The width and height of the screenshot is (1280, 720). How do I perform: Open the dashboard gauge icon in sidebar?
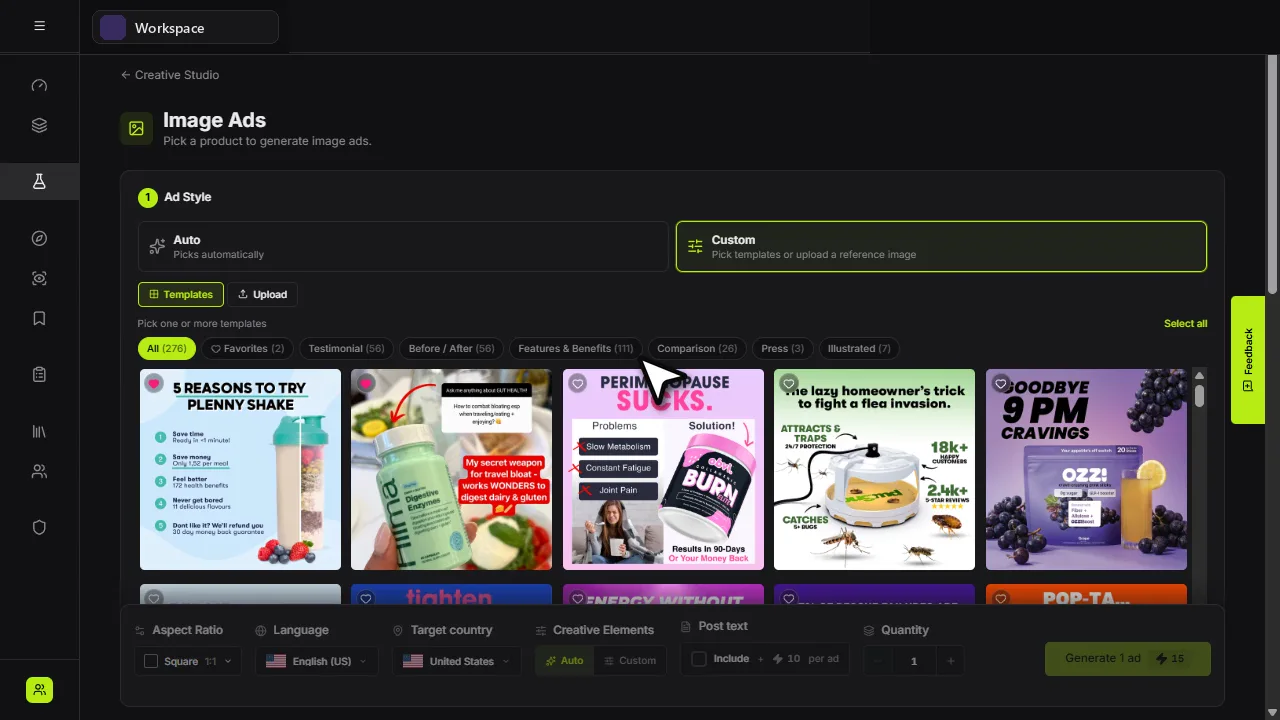(x=39, y=85)
